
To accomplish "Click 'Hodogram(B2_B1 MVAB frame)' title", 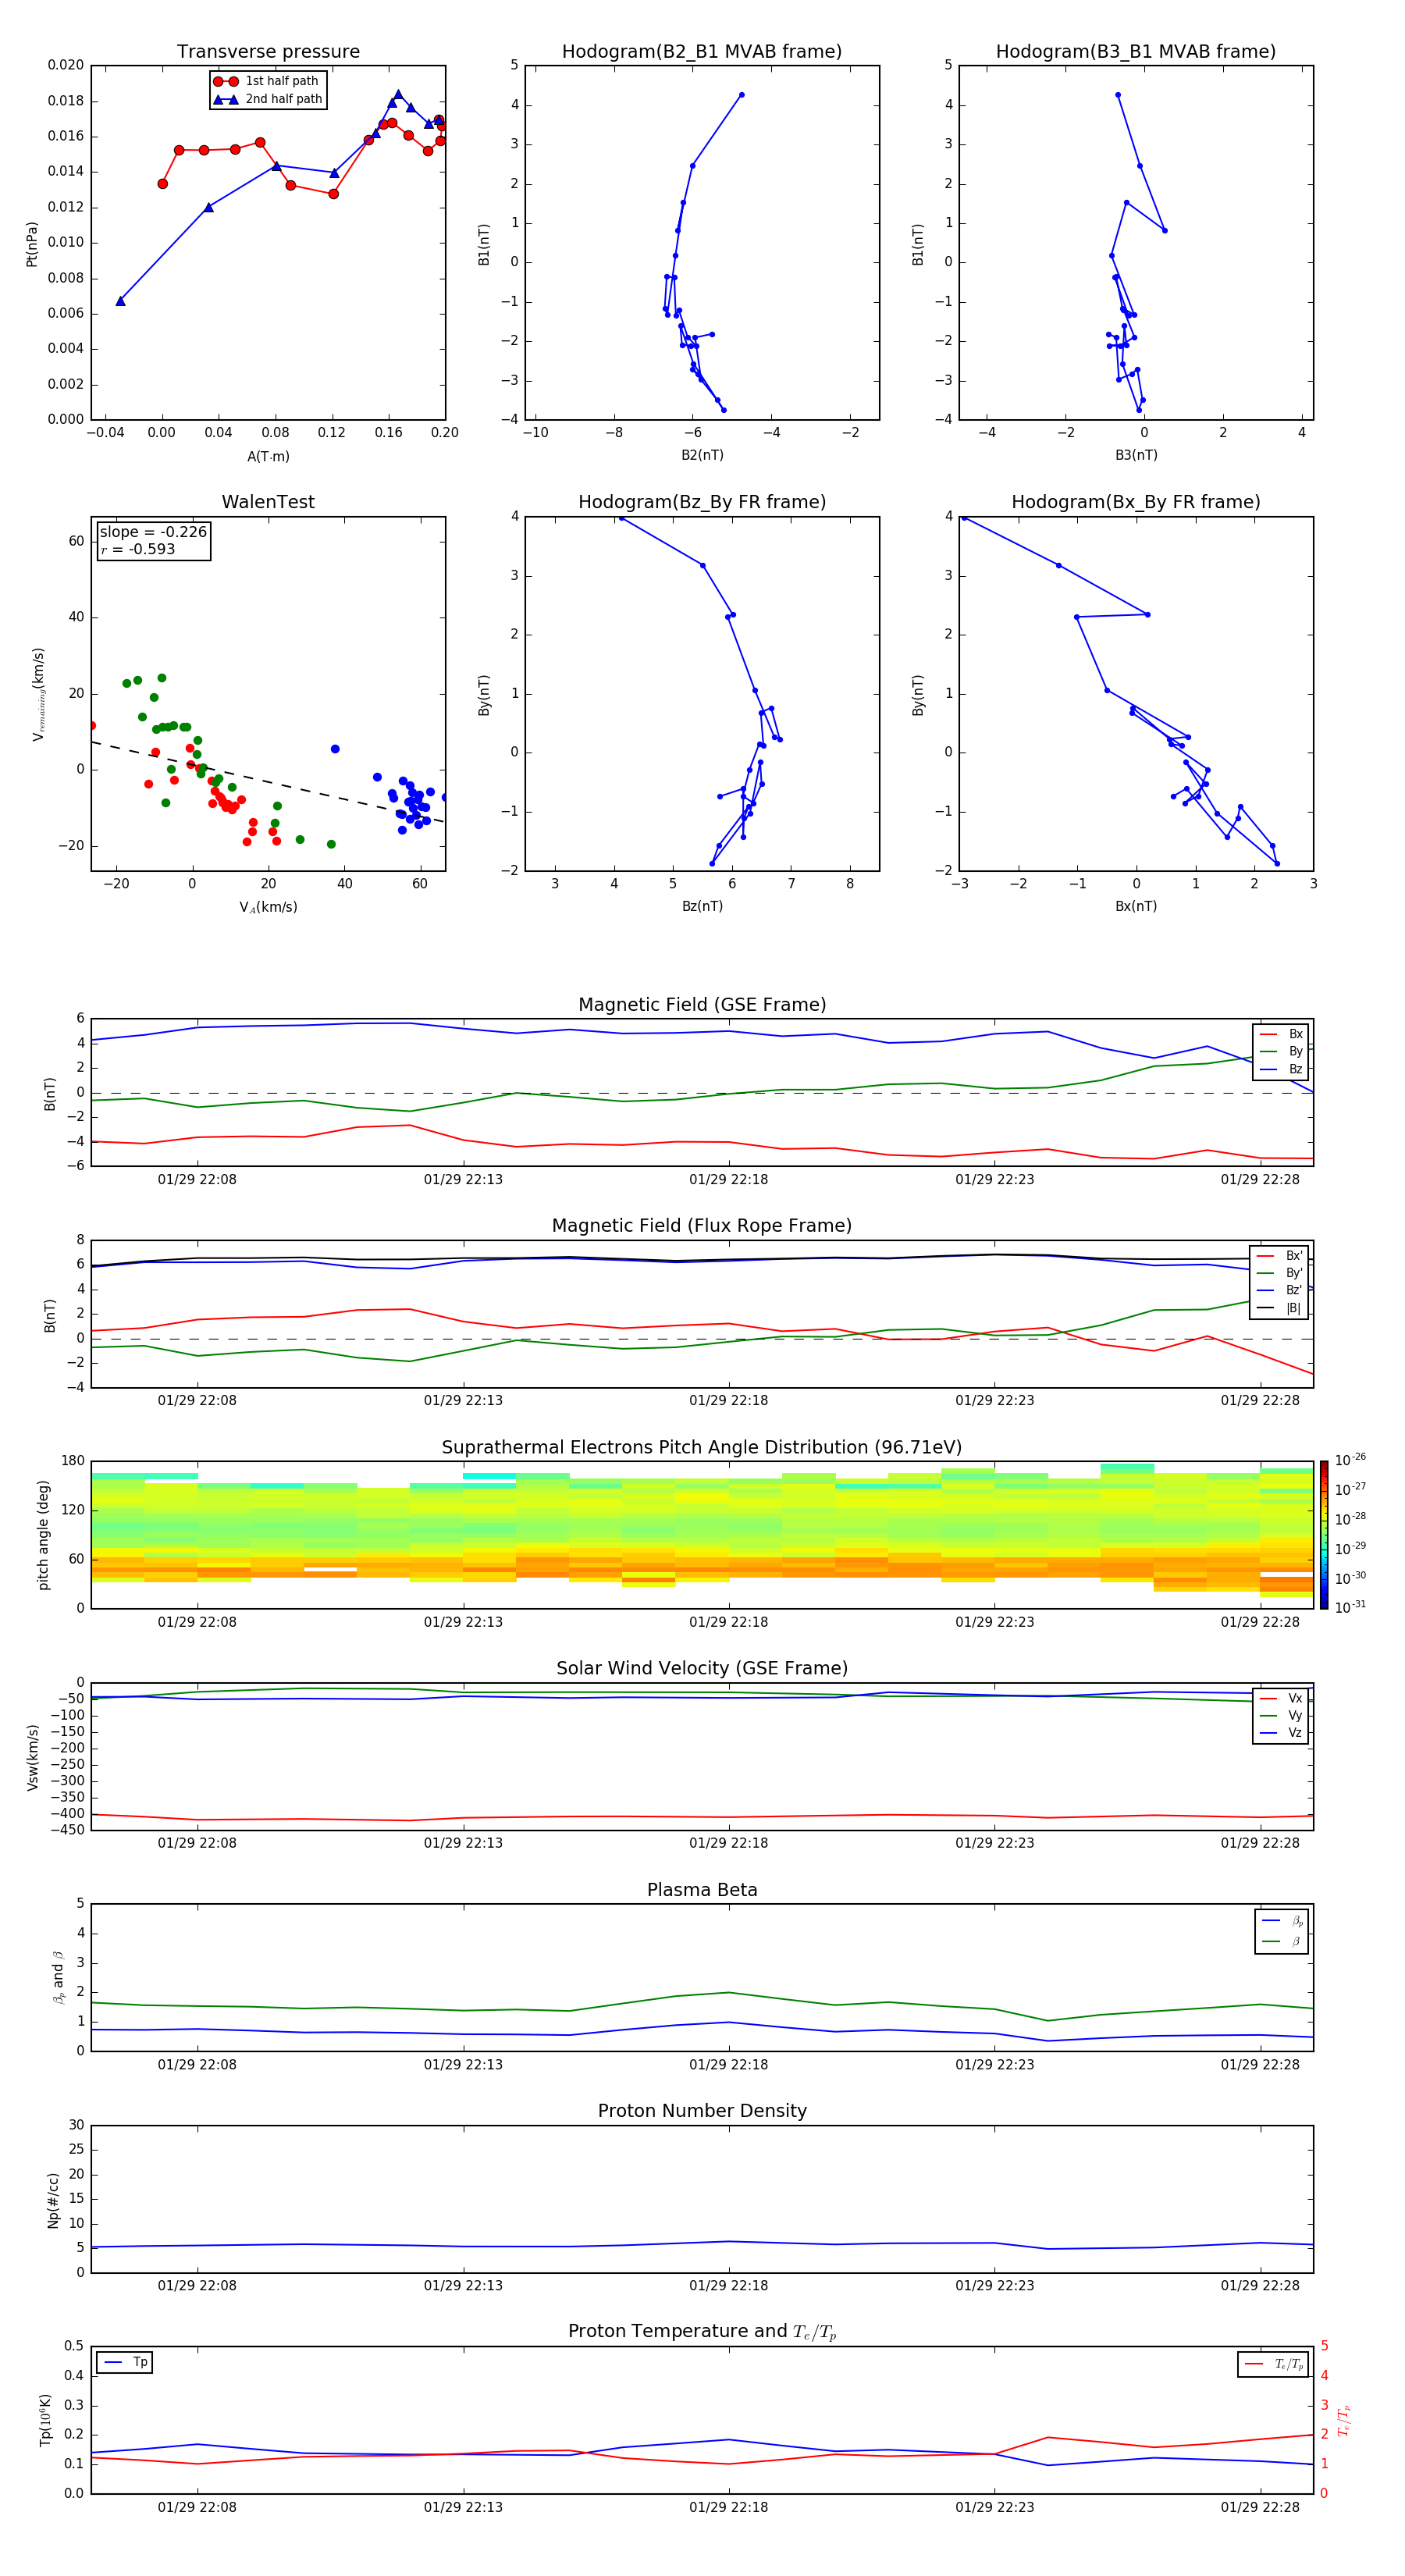I will coord(702,52).
